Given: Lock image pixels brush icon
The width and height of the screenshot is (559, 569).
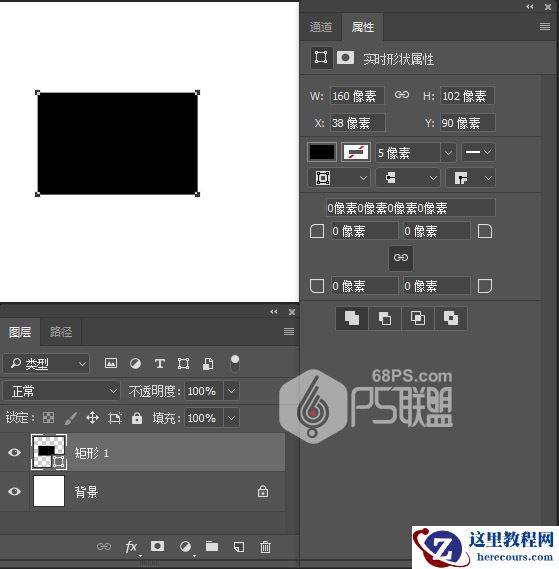Looking at the screenshot, I should tap(70, 418).
